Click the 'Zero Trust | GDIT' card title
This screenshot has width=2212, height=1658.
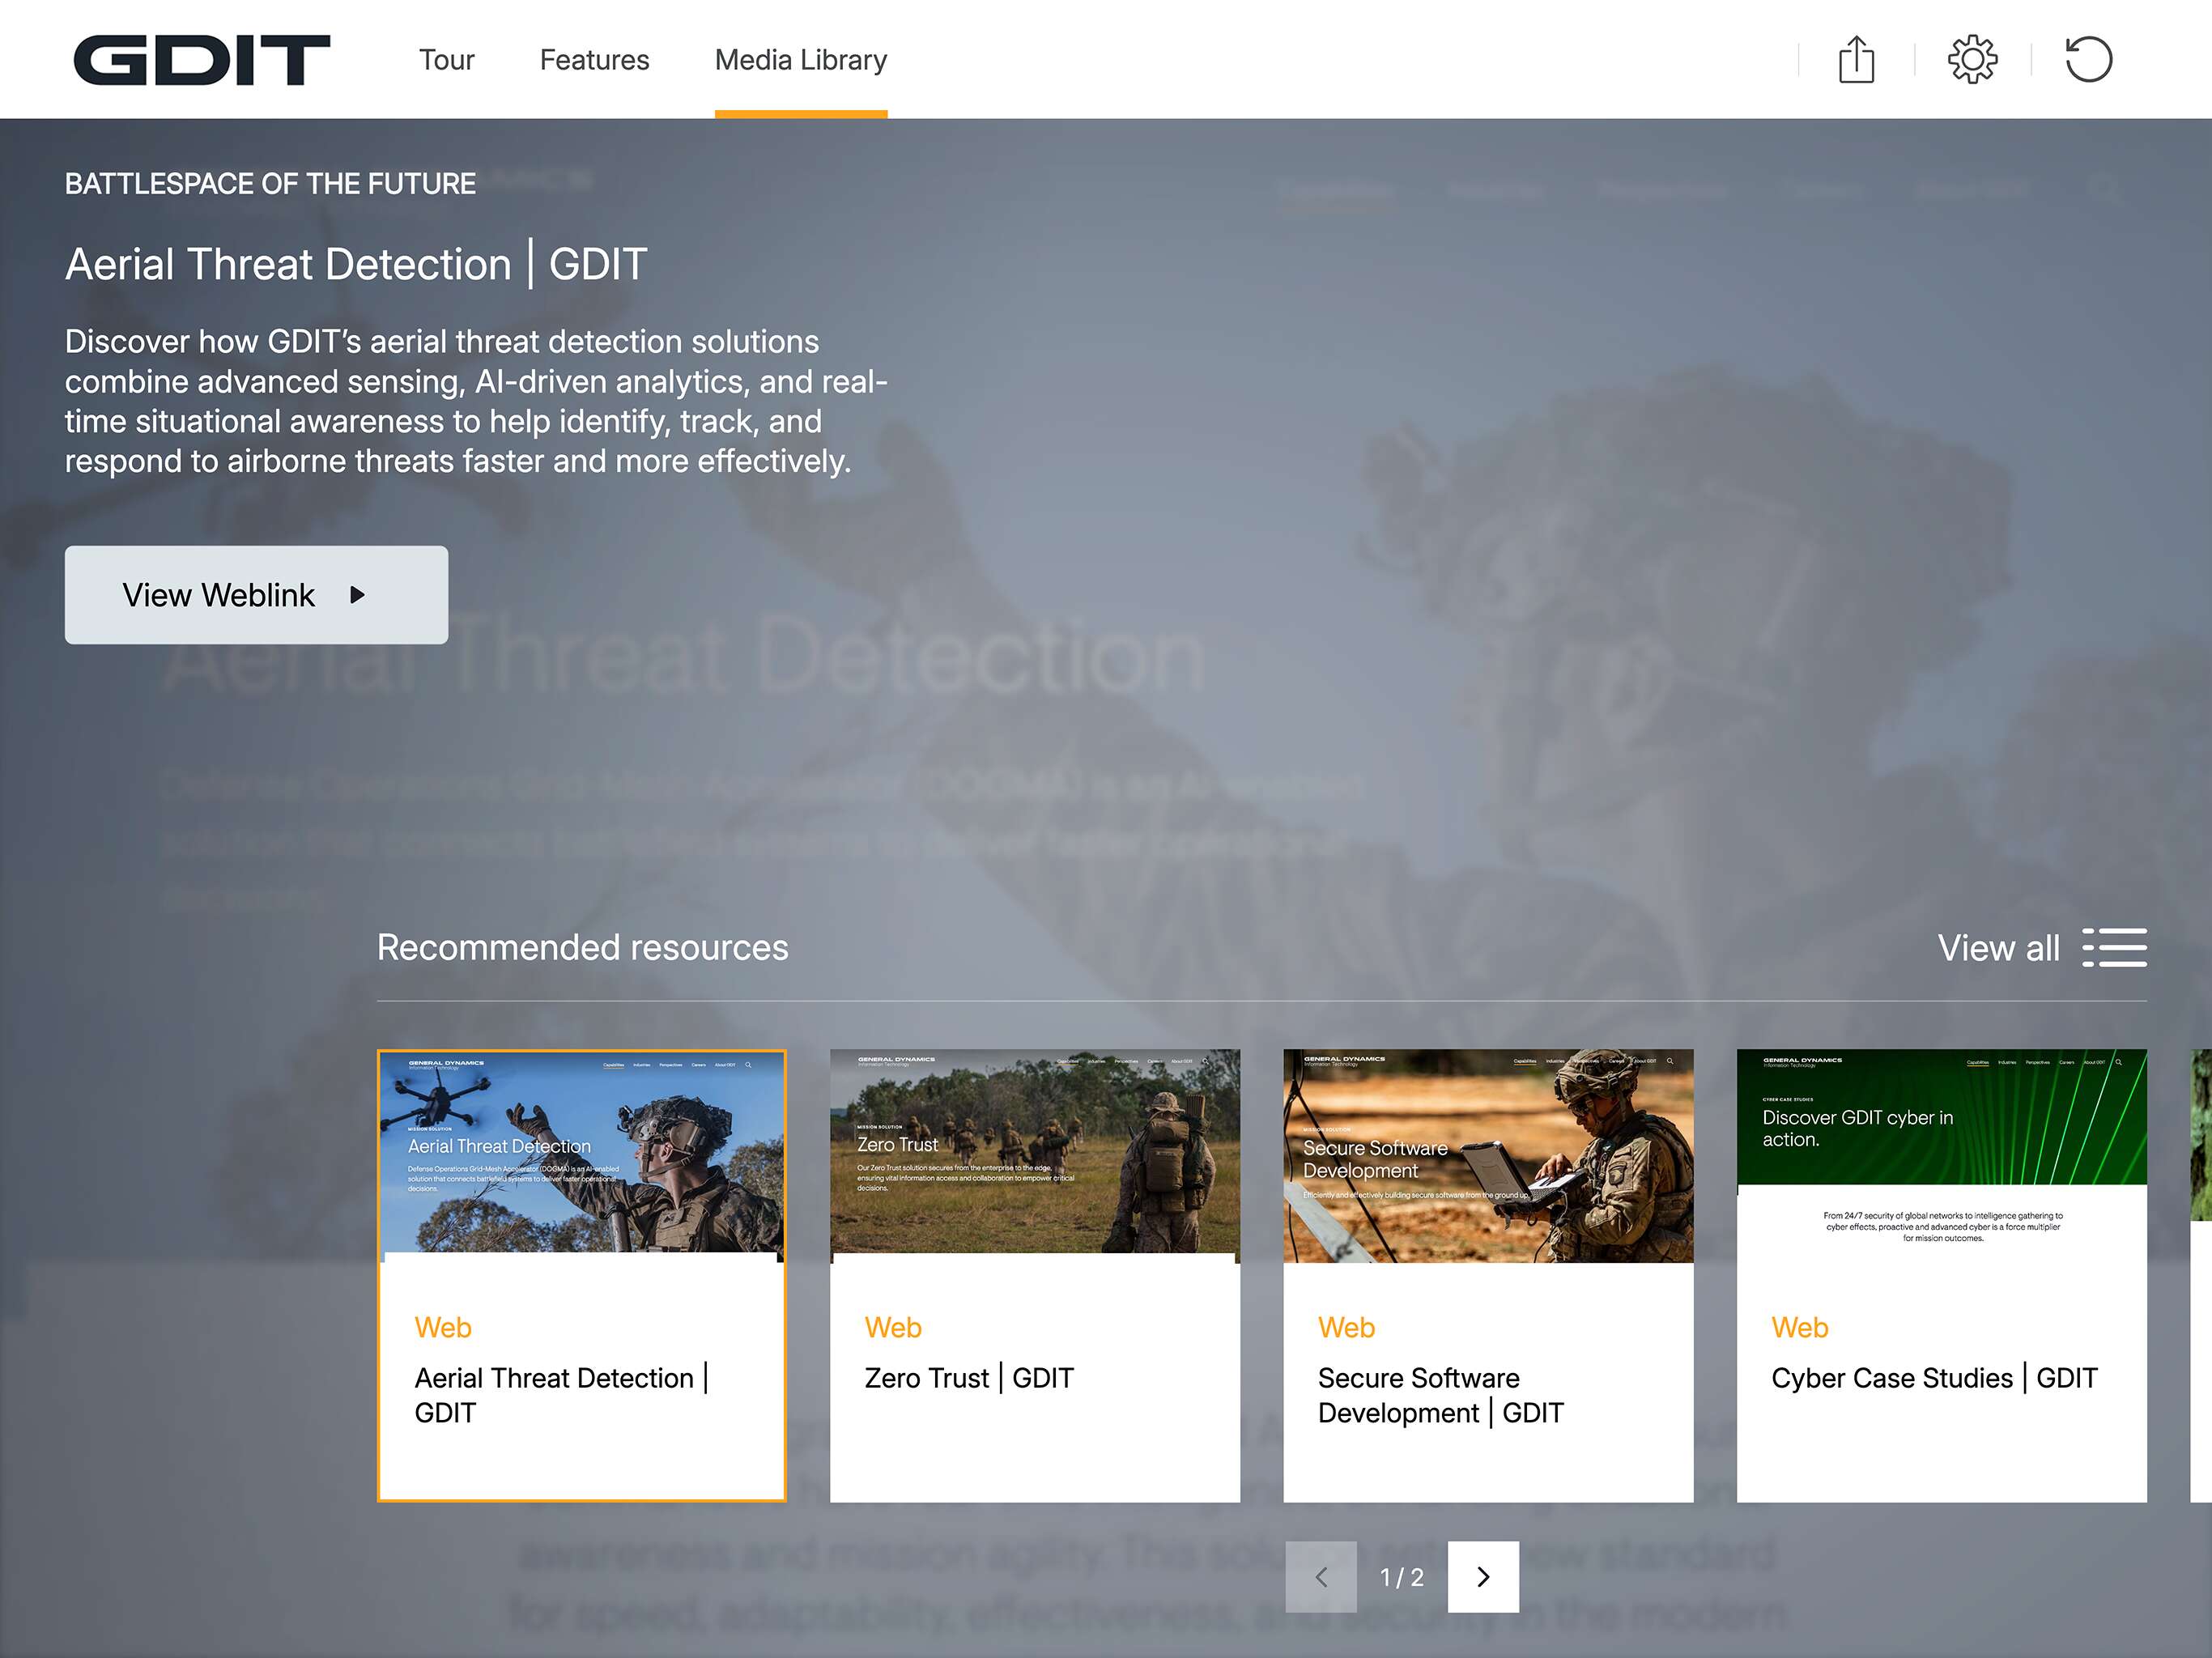click(x=969, y=1378)
